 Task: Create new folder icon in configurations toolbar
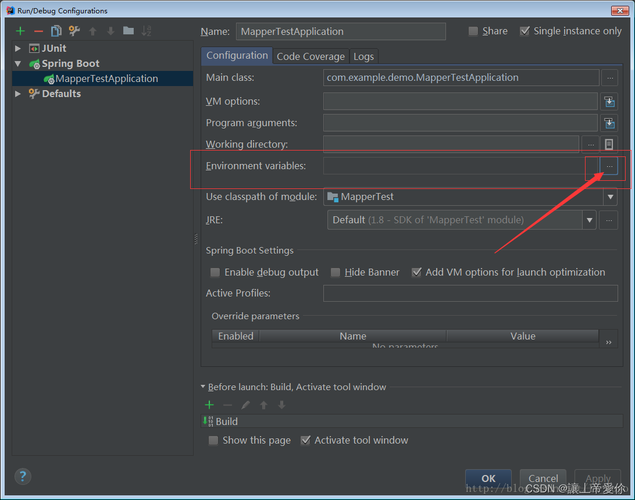tap(128, 31)
